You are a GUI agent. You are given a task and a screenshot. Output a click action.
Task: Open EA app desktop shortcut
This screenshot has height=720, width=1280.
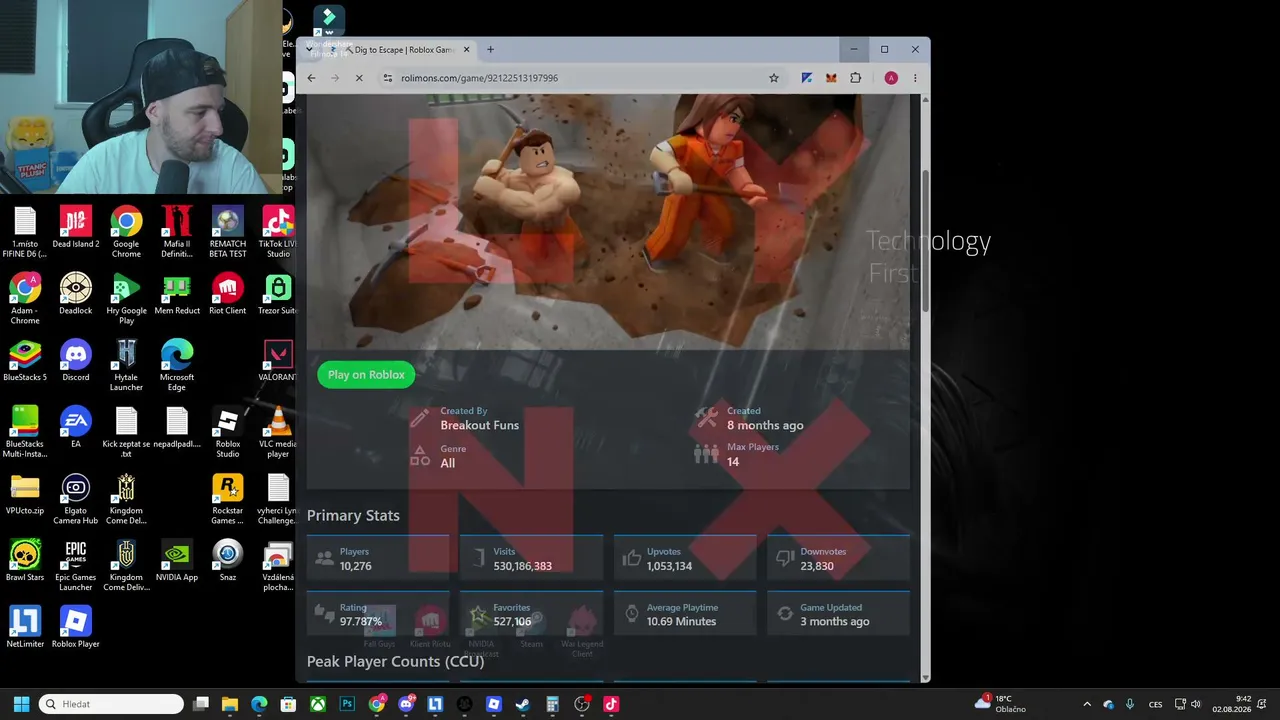click(x=76, y=428)
